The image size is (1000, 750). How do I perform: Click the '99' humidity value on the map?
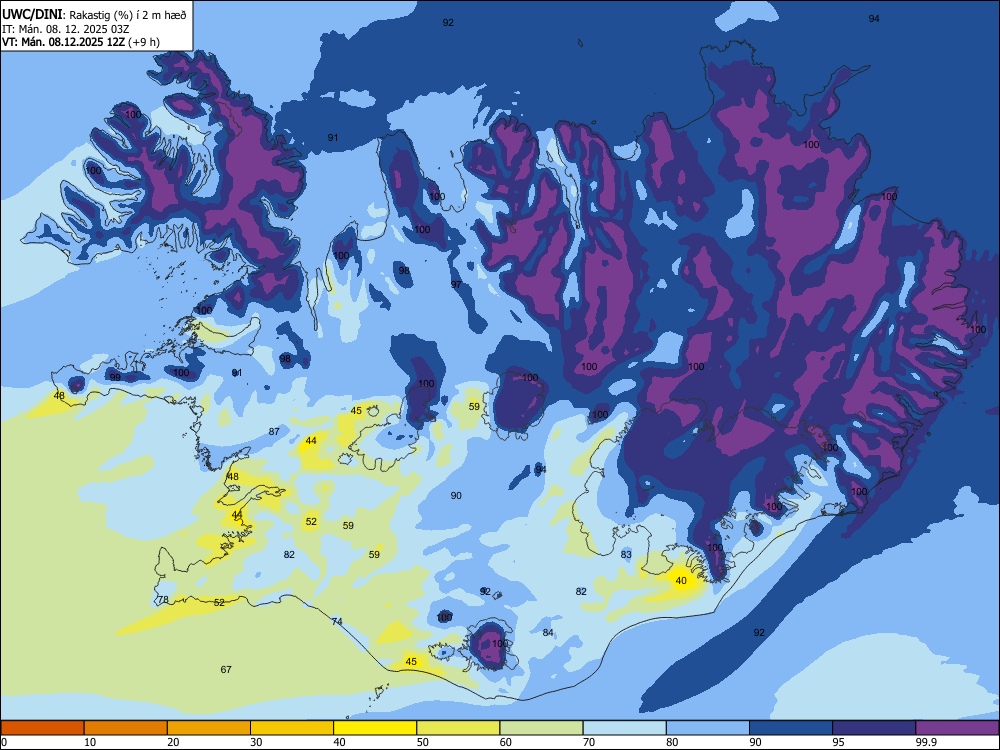coord(115,377)
